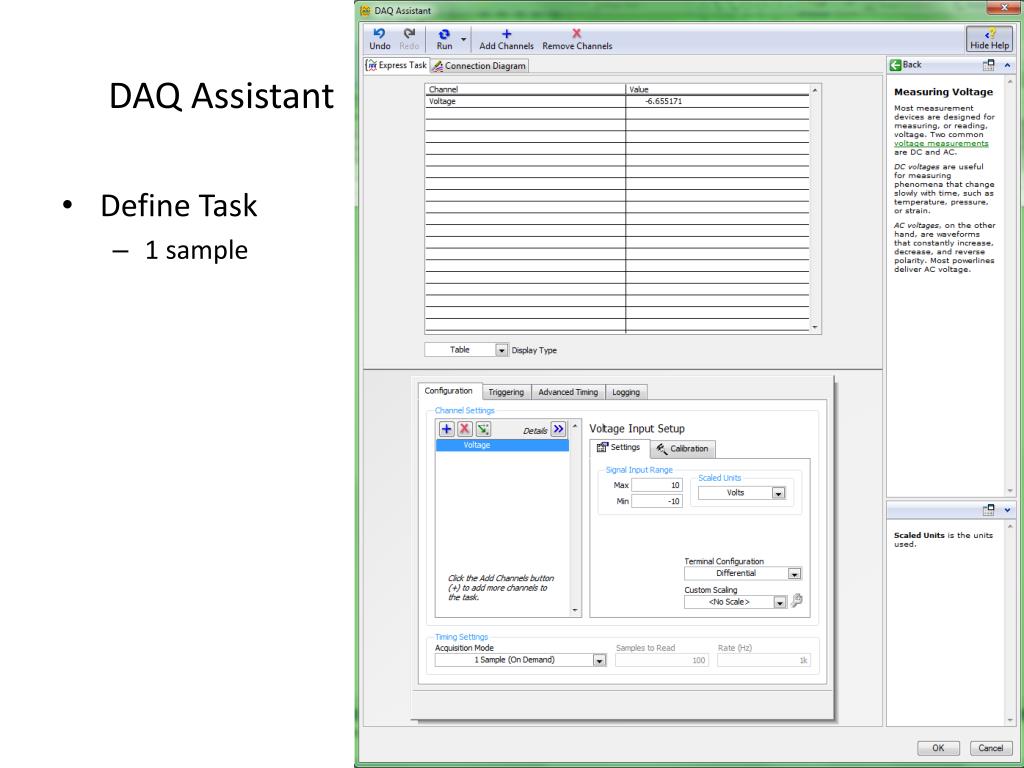Image resolution: width=1024 pixels, height=768 pixels.
Task: Expand channel Details with double-arrow button
Action: pos(558,429)
